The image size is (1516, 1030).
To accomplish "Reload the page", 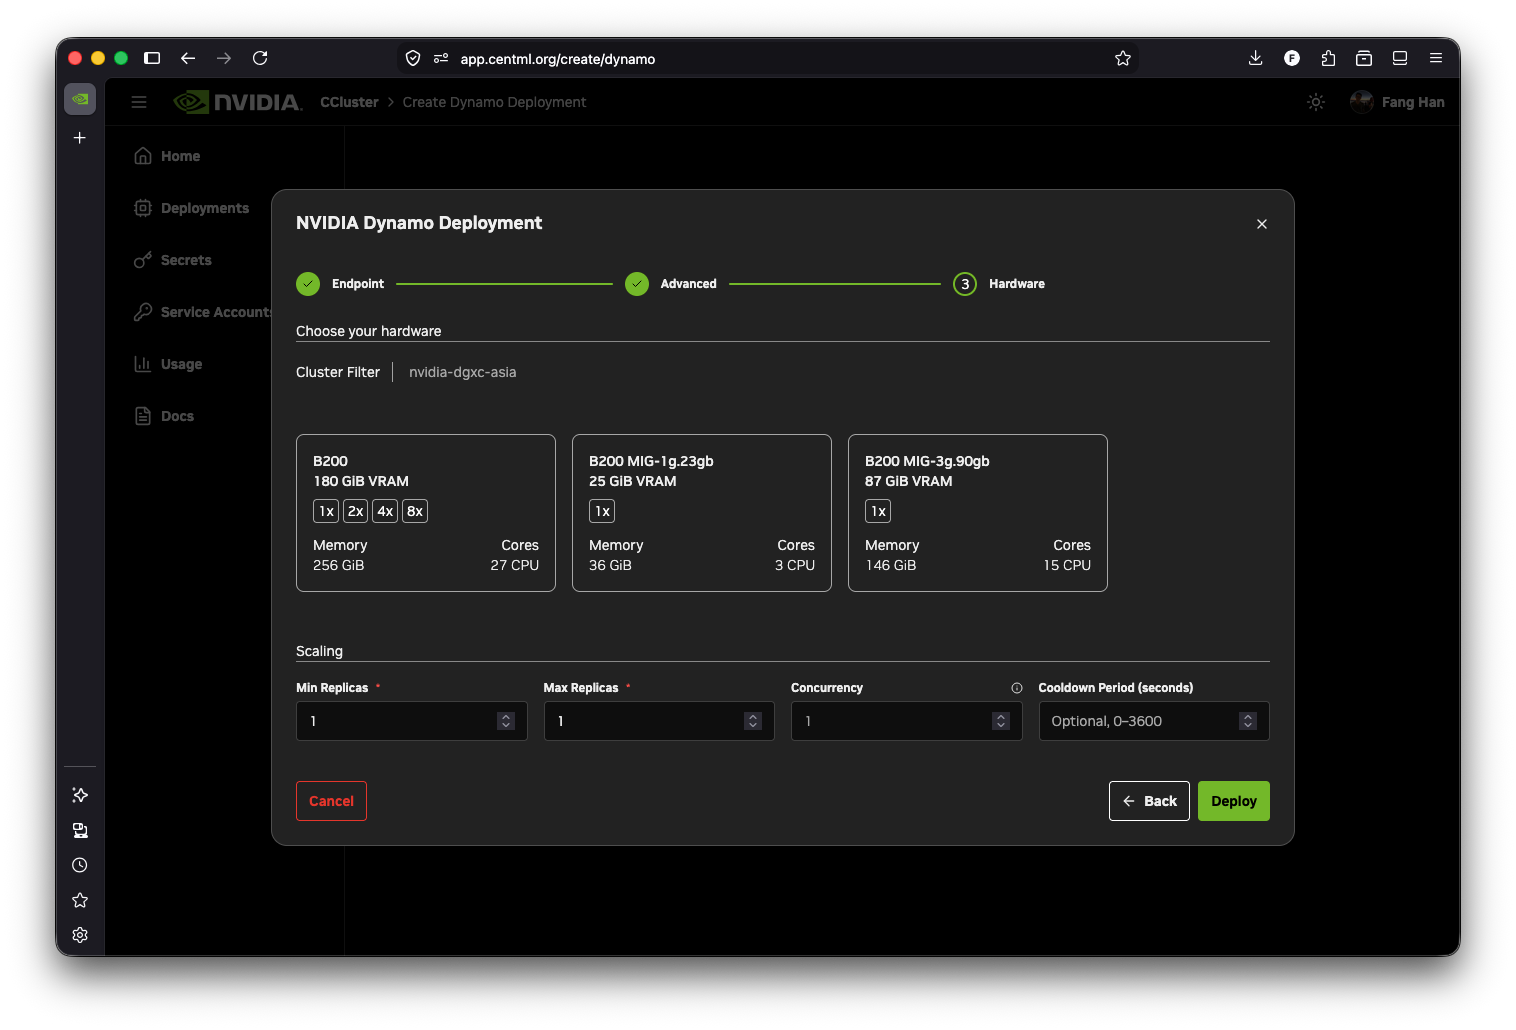I will click(x=260, y=58).
